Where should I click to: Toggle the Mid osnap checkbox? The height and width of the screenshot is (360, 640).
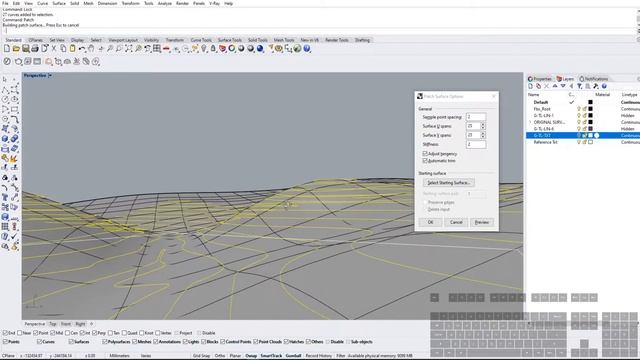tap(53, 333)
